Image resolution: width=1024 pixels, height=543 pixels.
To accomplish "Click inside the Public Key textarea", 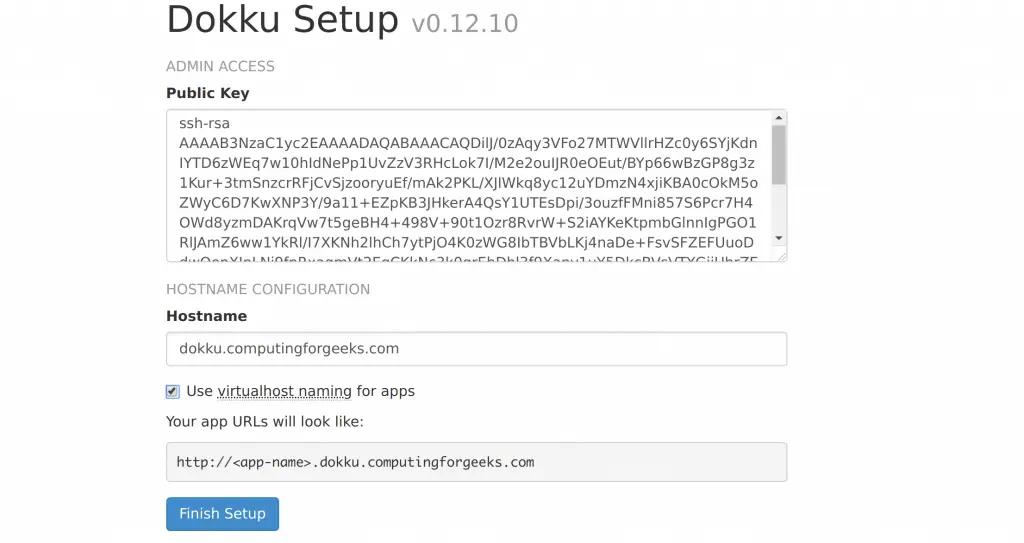I will click(468, 186).
